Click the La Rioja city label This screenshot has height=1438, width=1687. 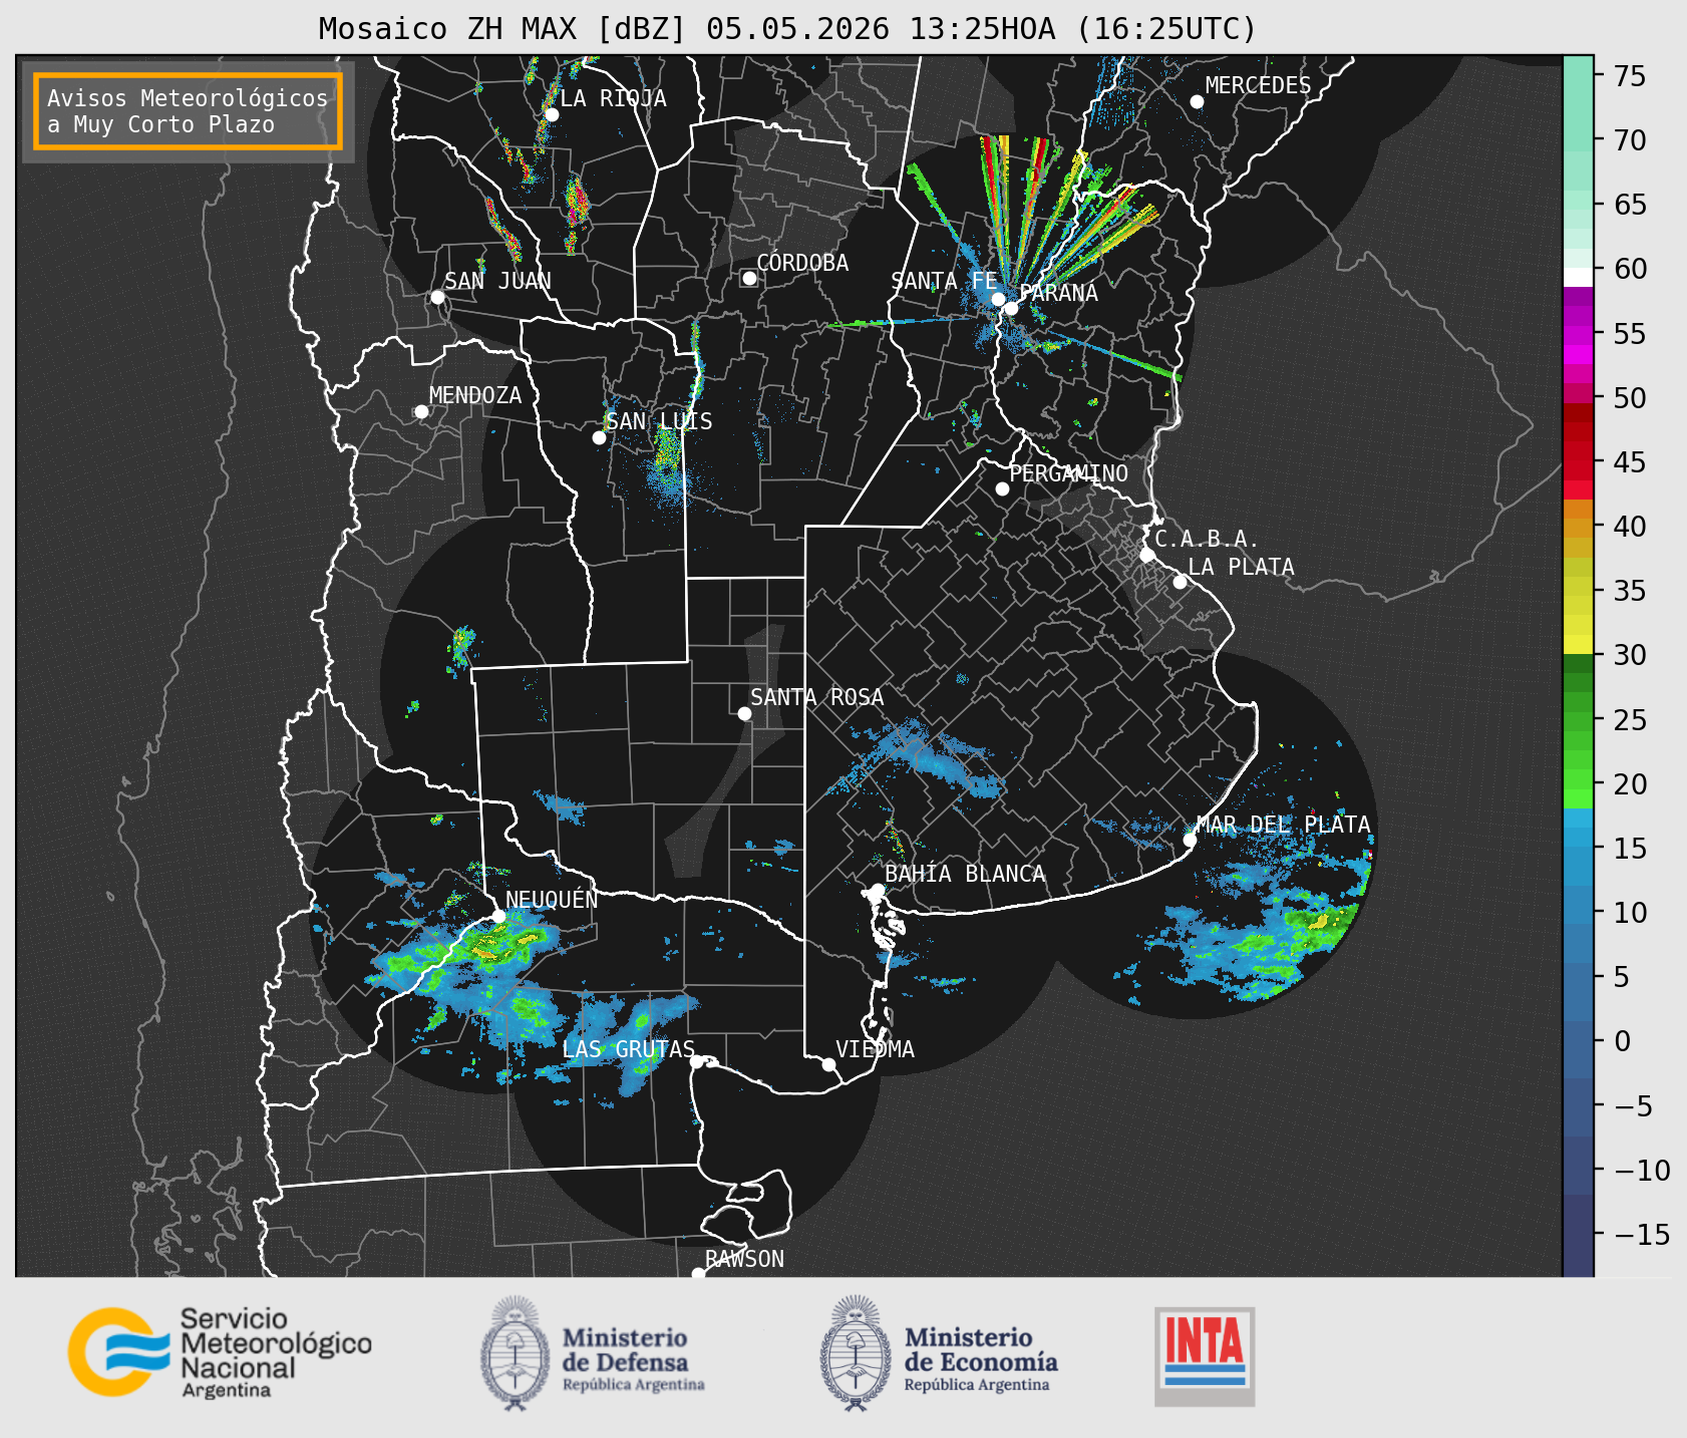point(613,98)
